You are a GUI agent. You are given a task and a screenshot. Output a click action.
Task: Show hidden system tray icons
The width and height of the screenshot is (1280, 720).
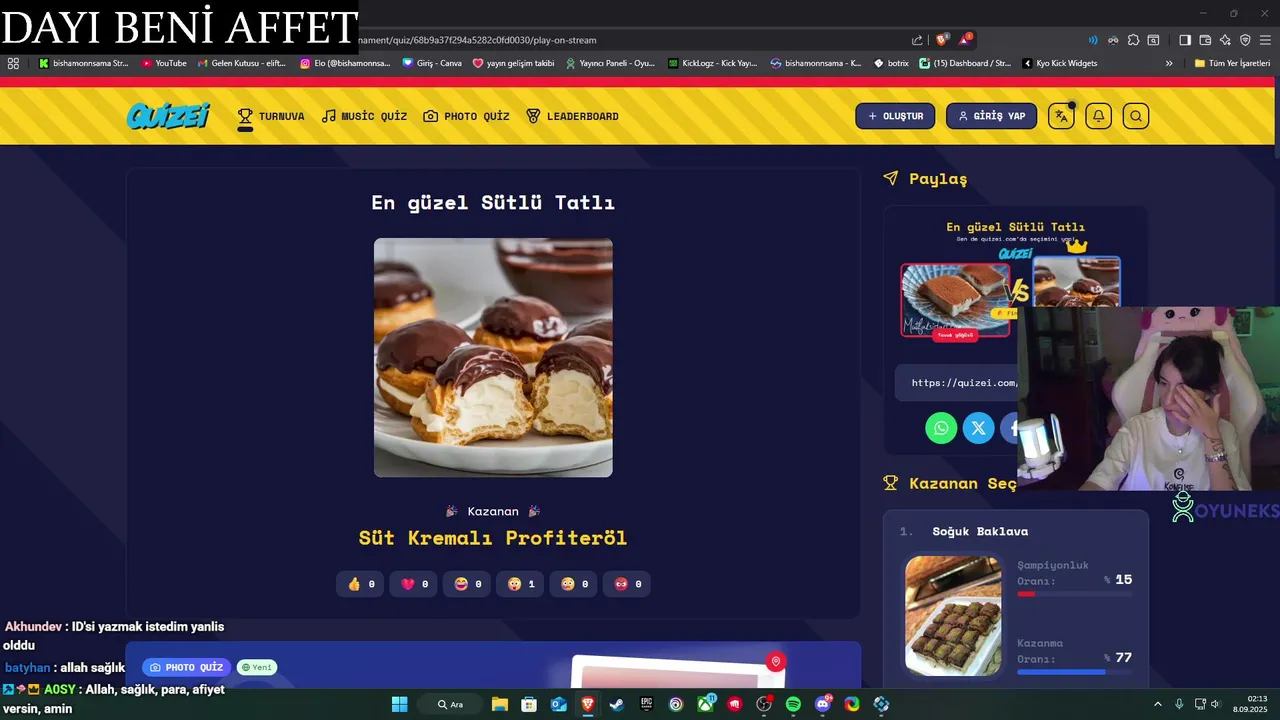point(1158,704)
